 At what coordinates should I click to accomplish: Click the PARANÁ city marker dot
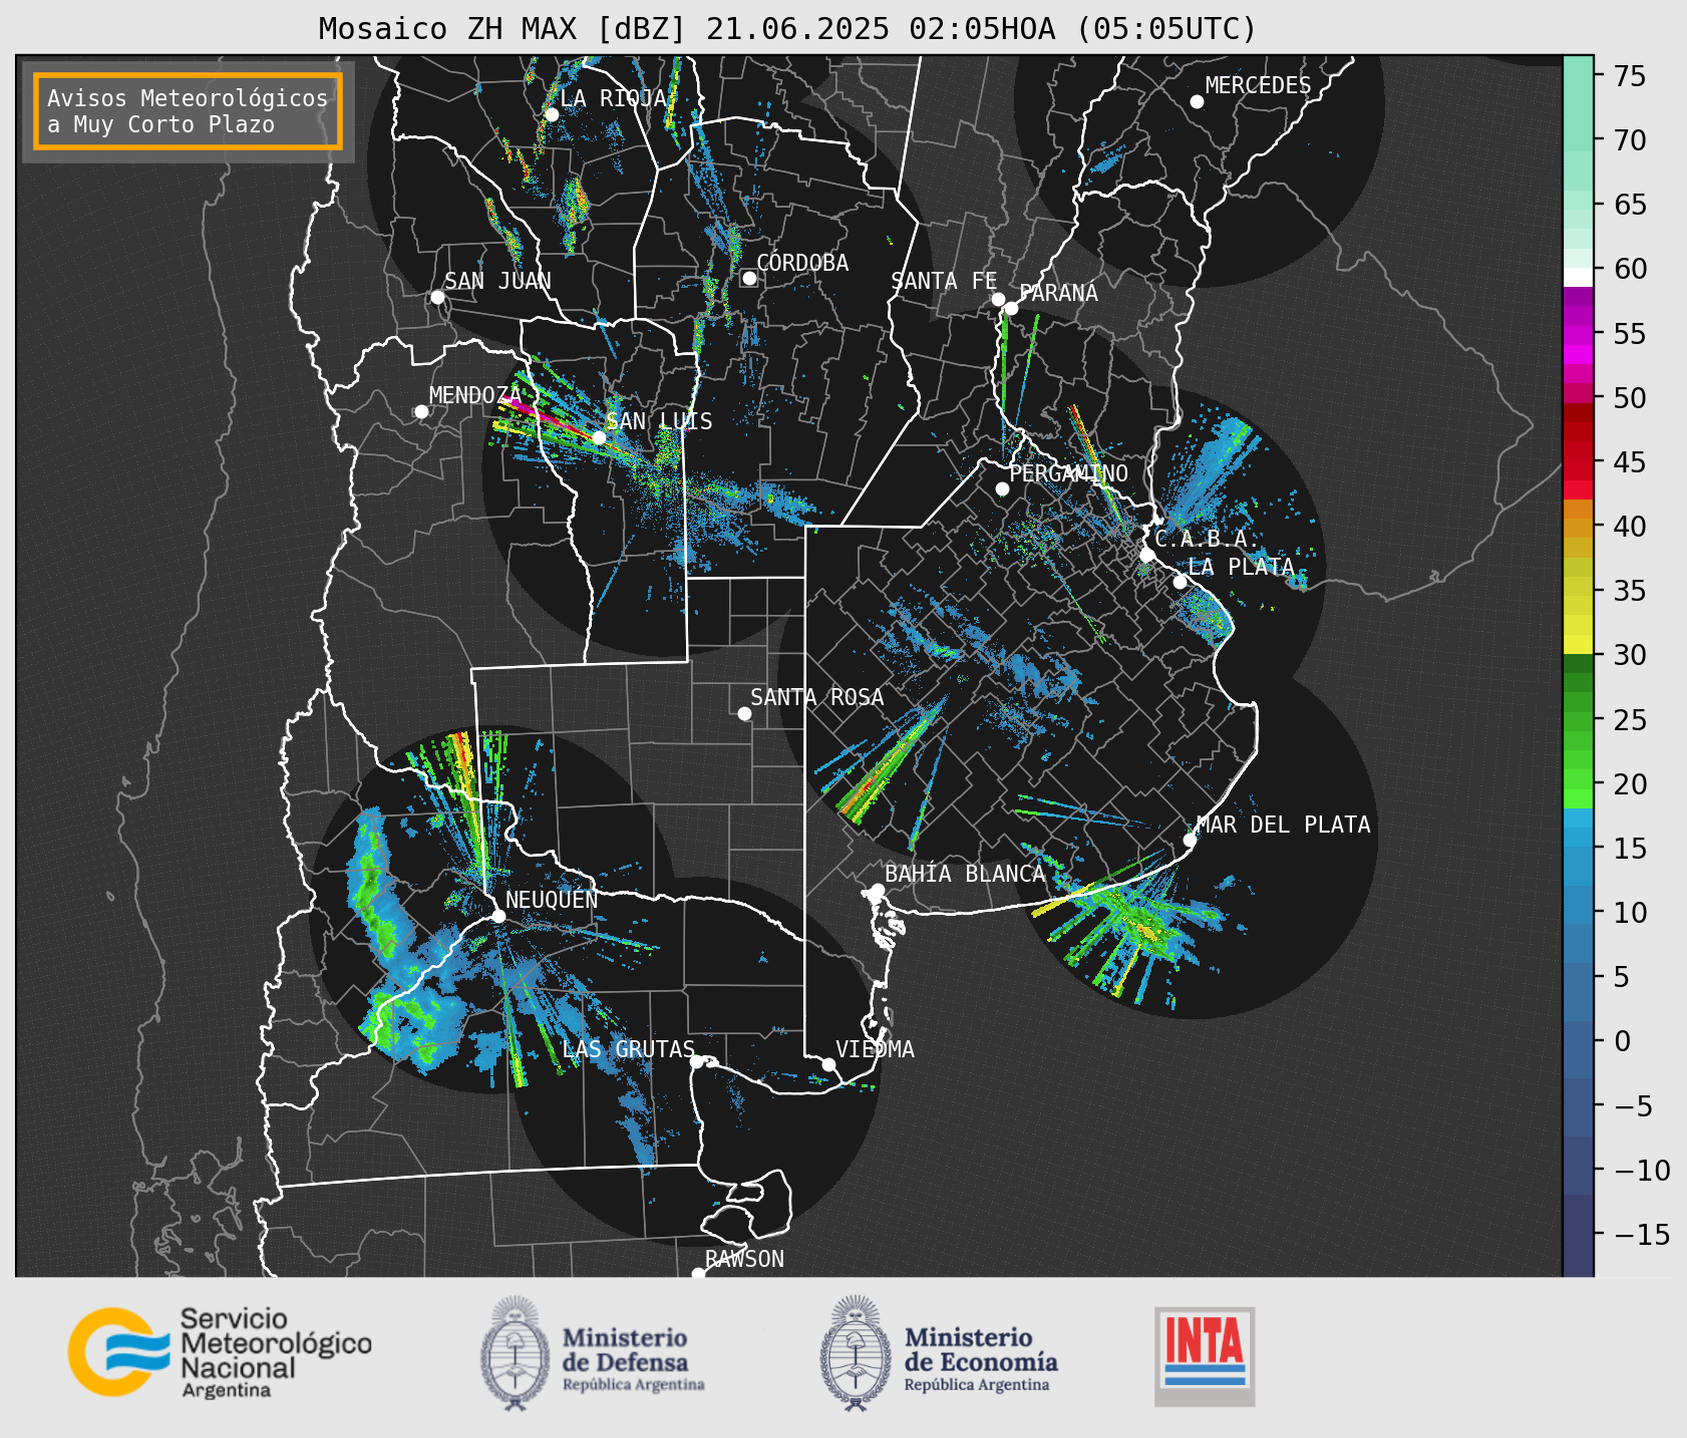(1011, 308)
